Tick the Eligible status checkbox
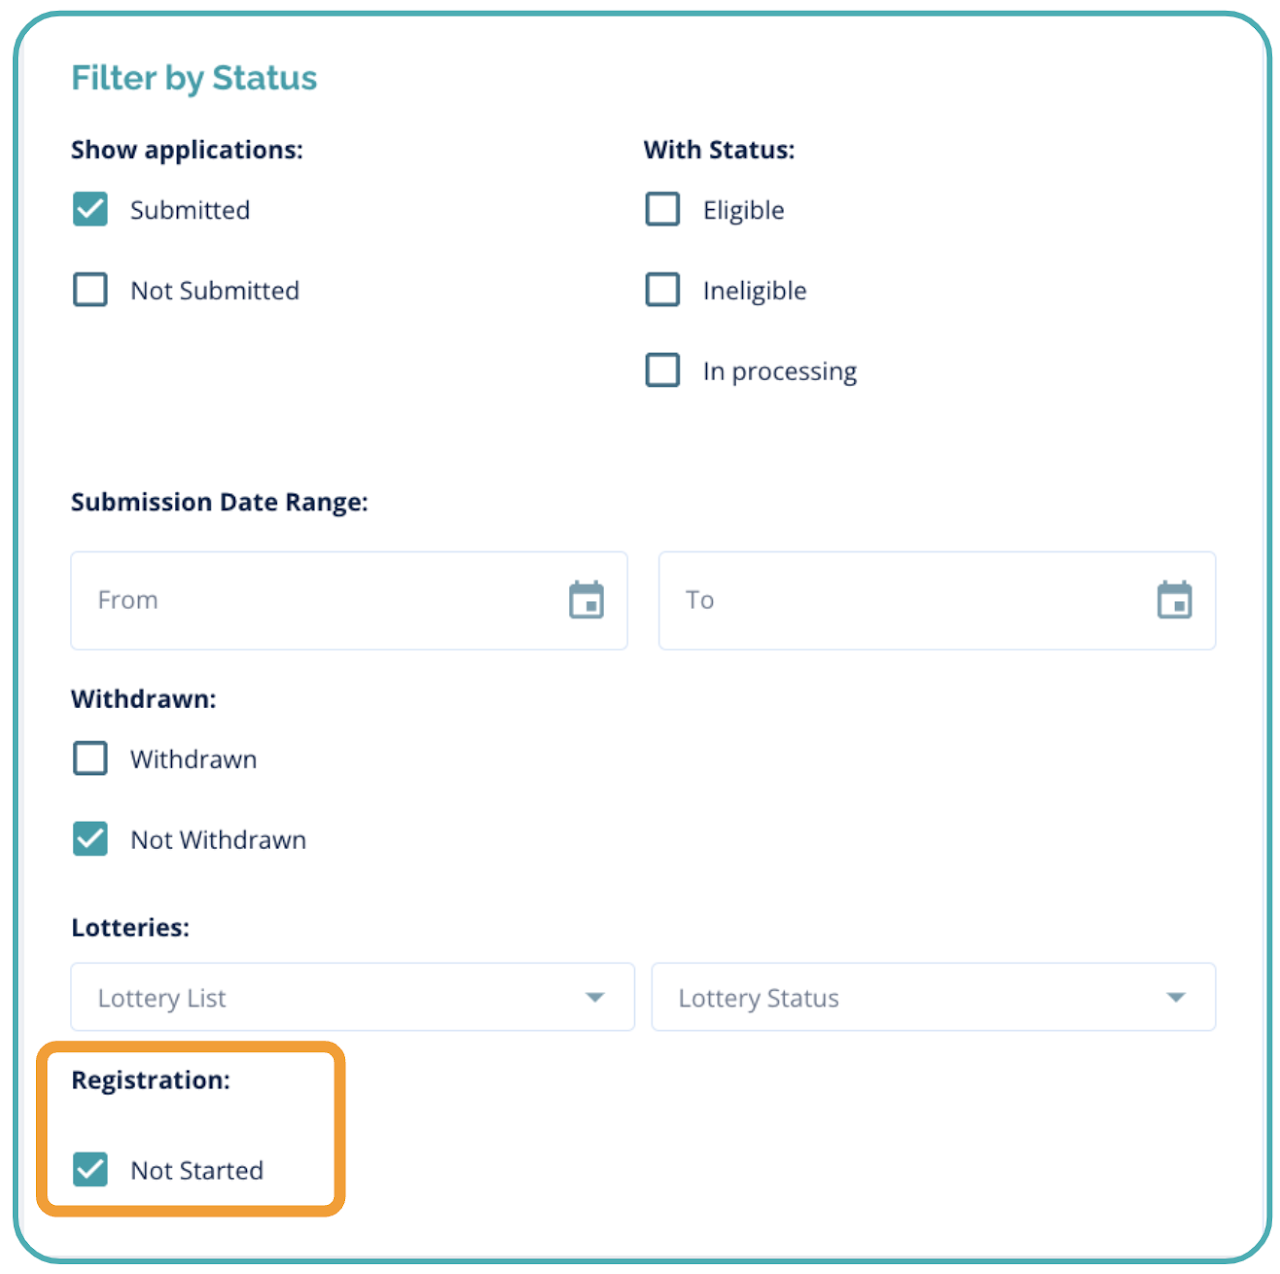Viewport: 1280px width, 1274px height. pyautogui.click(x=662, y=210)
